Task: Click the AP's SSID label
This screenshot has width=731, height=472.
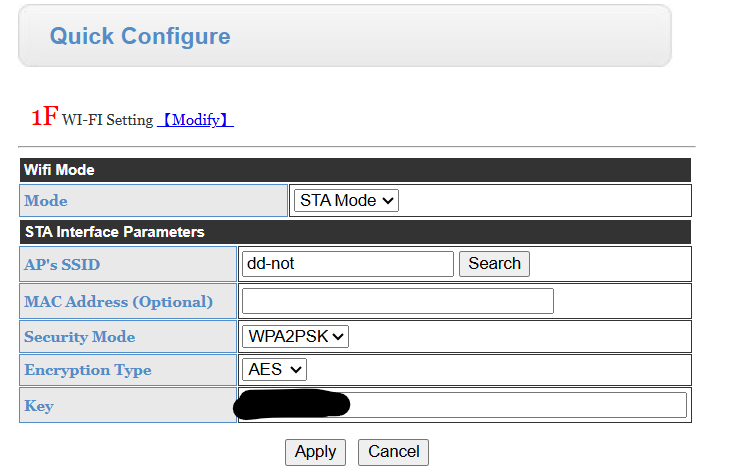Action: tap(62, 265)
